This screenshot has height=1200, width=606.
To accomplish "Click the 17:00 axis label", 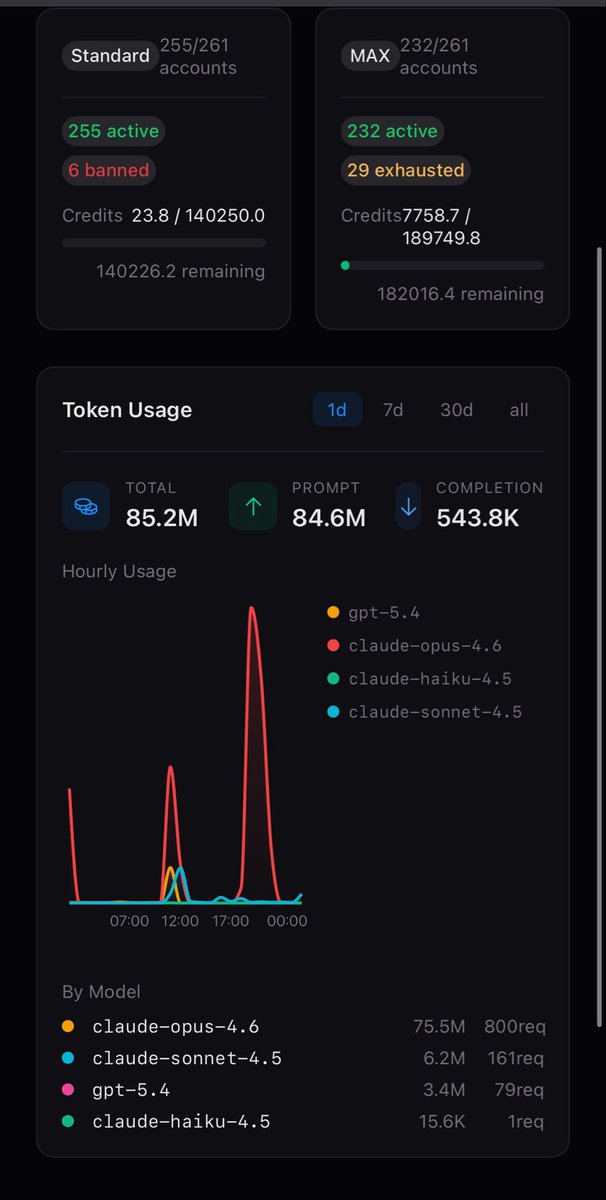I will [x=231, y=921].
